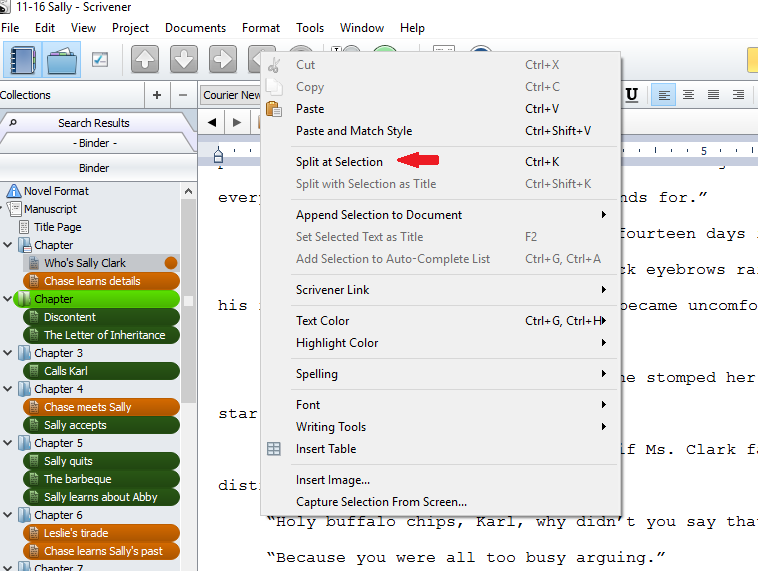Click the Paste clipboard icon in context menu
The height and width of the screenshot is (571, 758).
[x=274, y=109]
